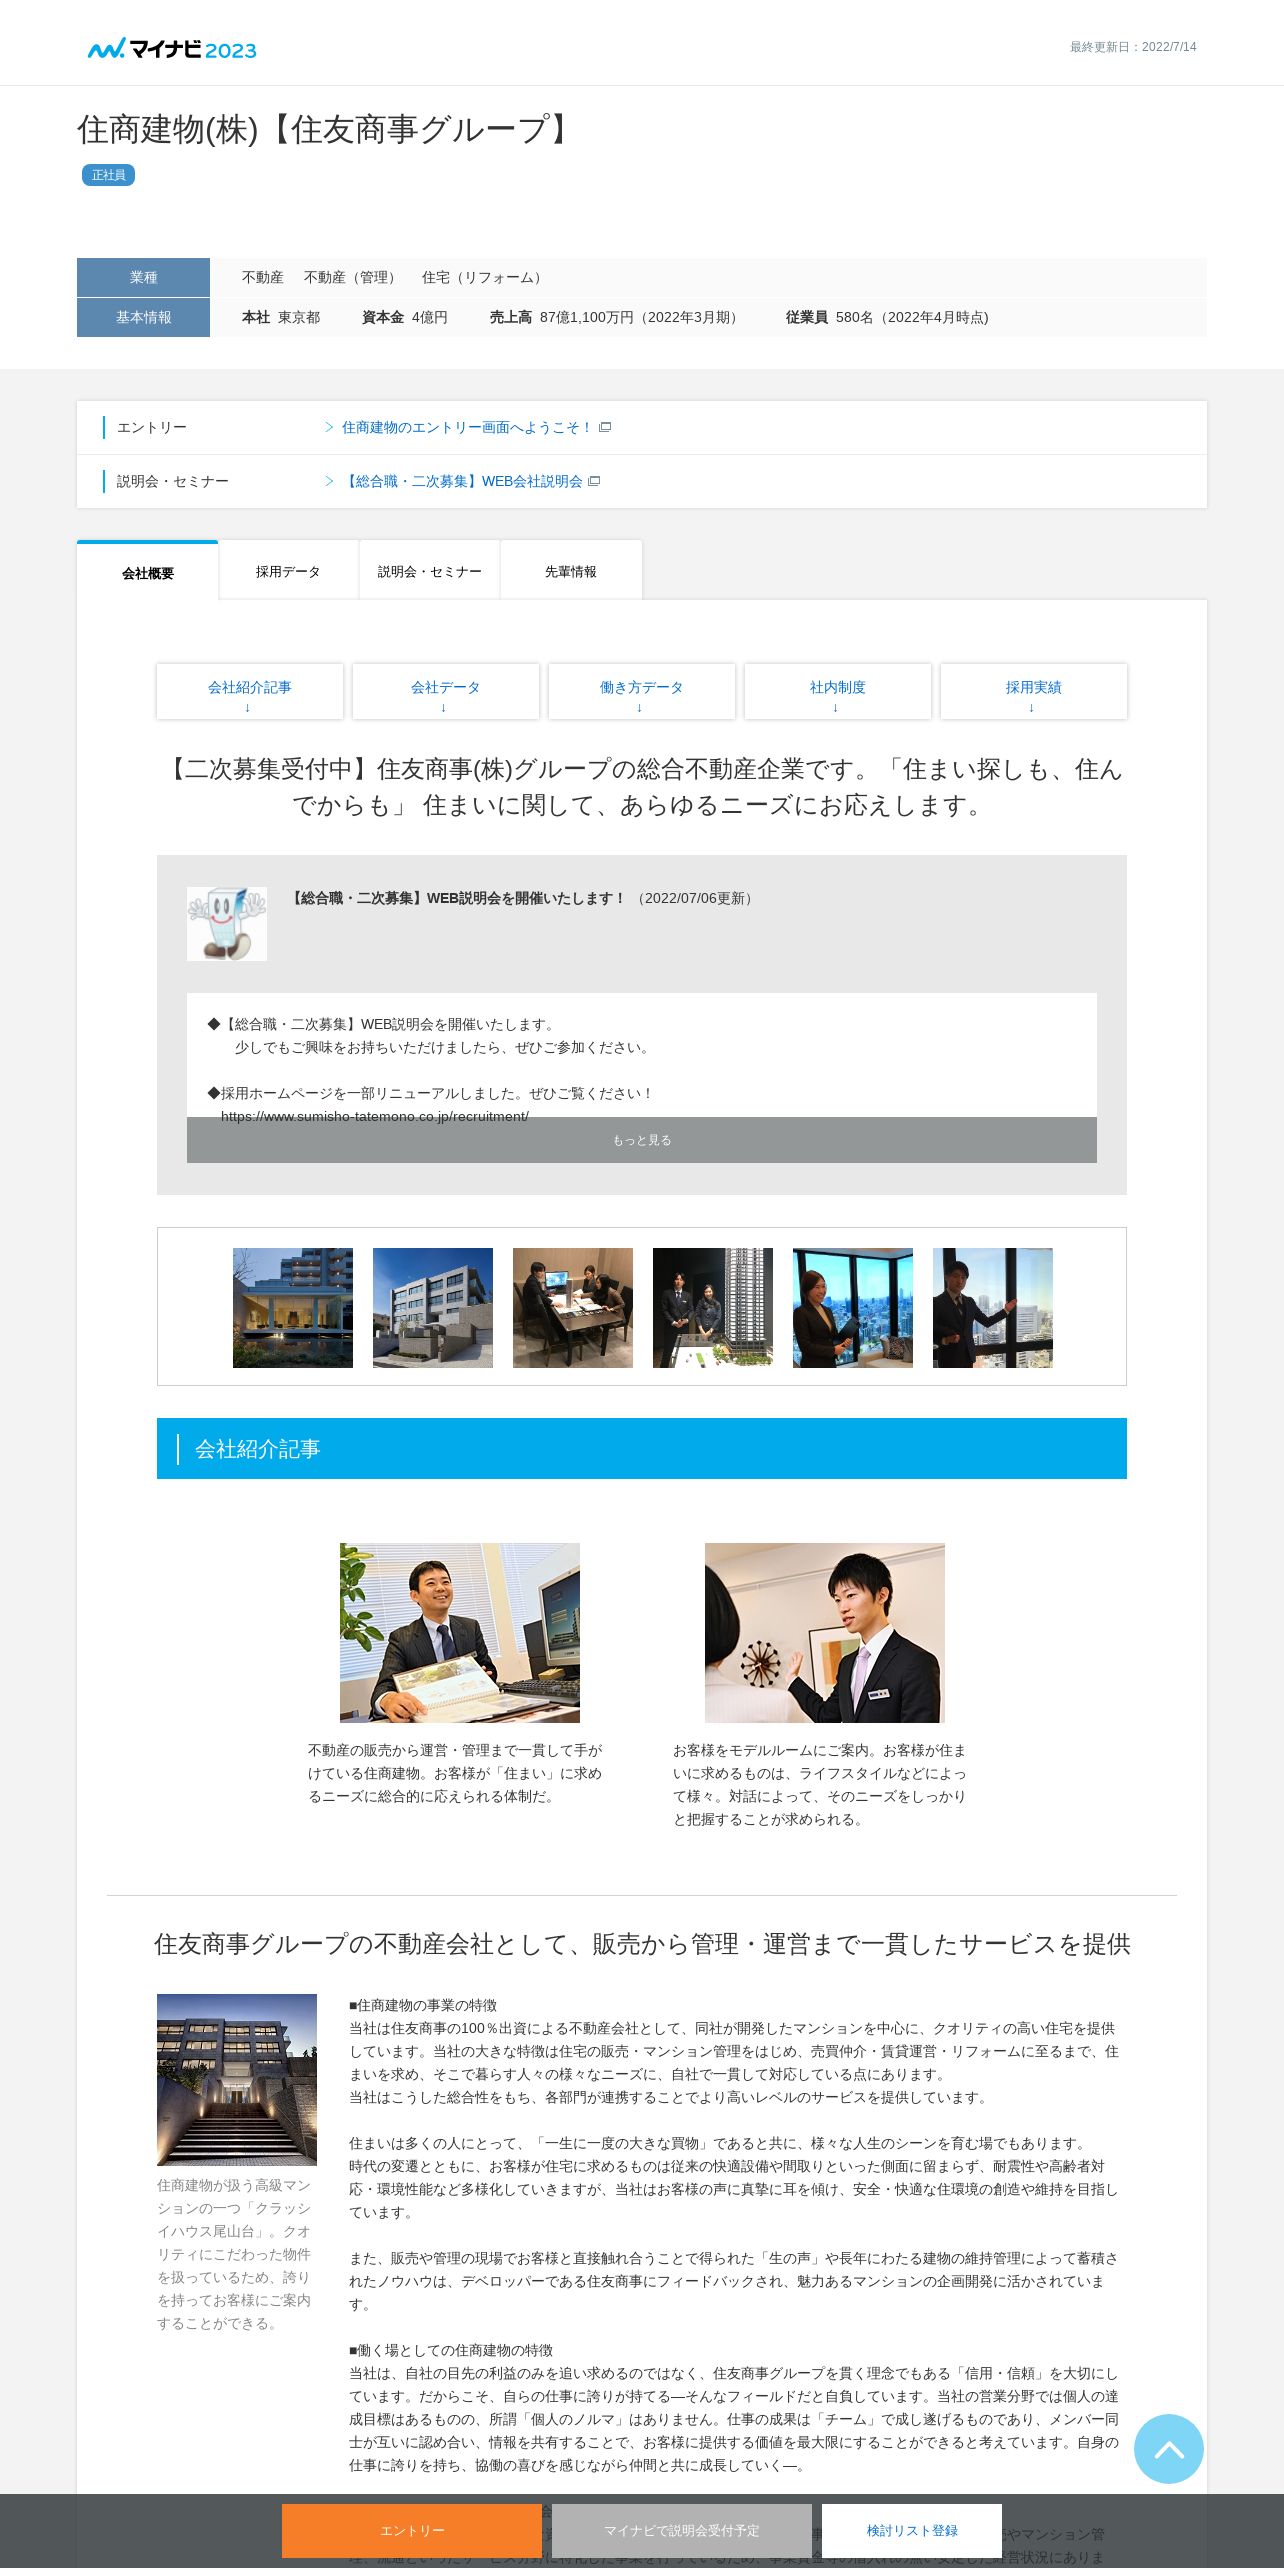Open the マイナビ2023 logo homepage
1284x2568 pixels.
coord(172,49)
